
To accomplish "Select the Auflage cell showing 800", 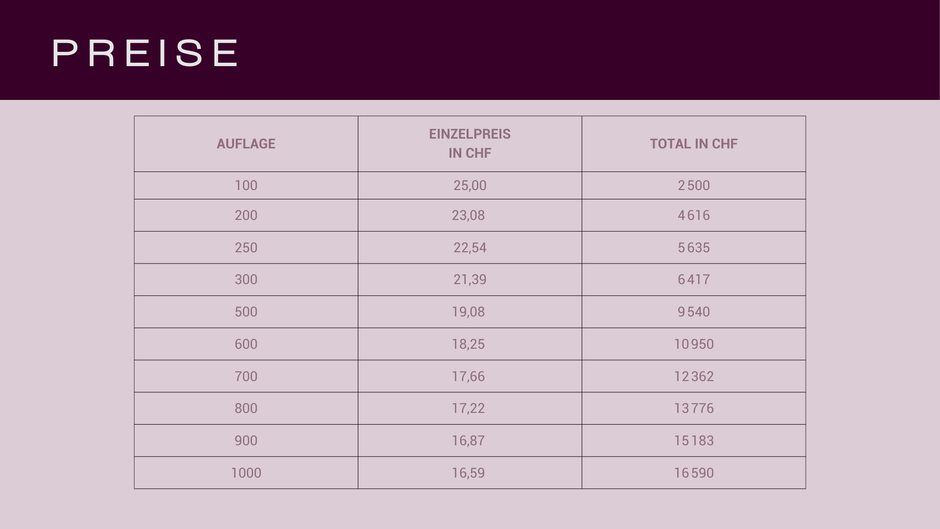I will click(x=246, y=408).
